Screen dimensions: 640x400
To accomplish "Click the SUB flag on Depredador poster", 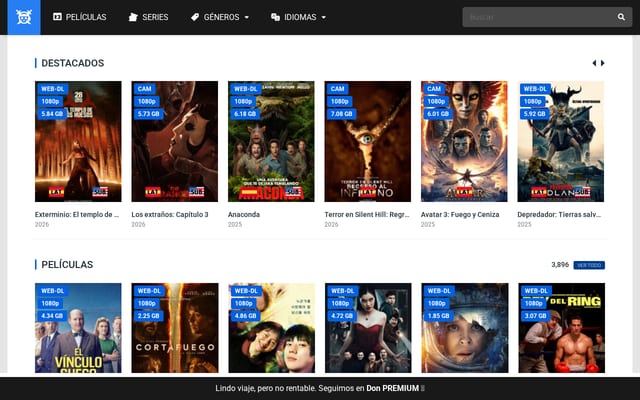I will (x=582, y=191).
